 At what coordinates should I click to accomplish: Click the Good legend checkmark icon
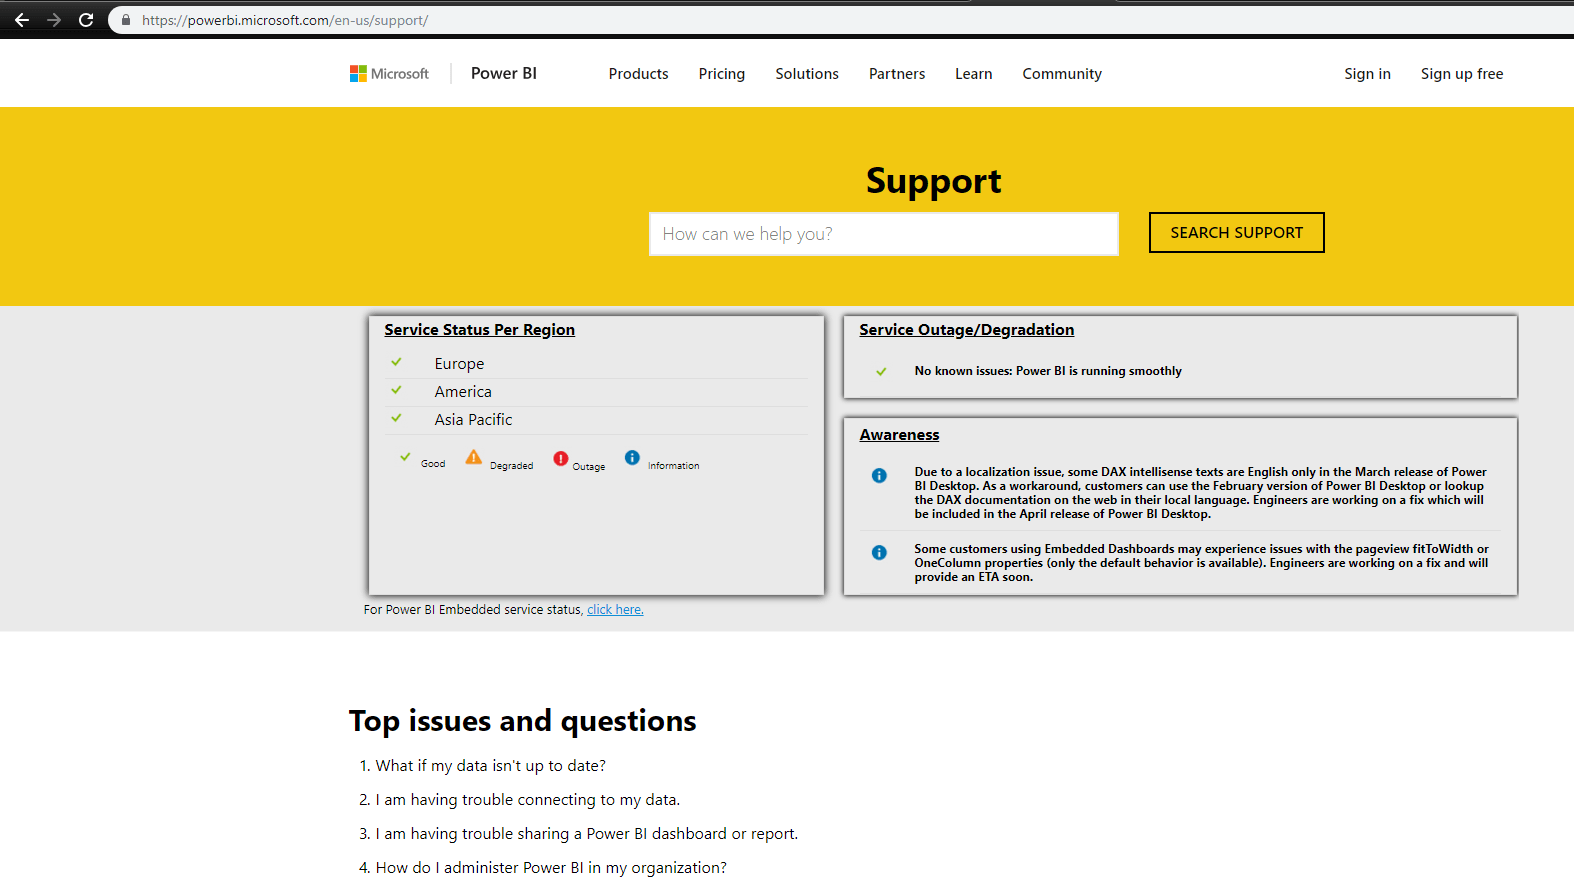[x=405, y=457]
